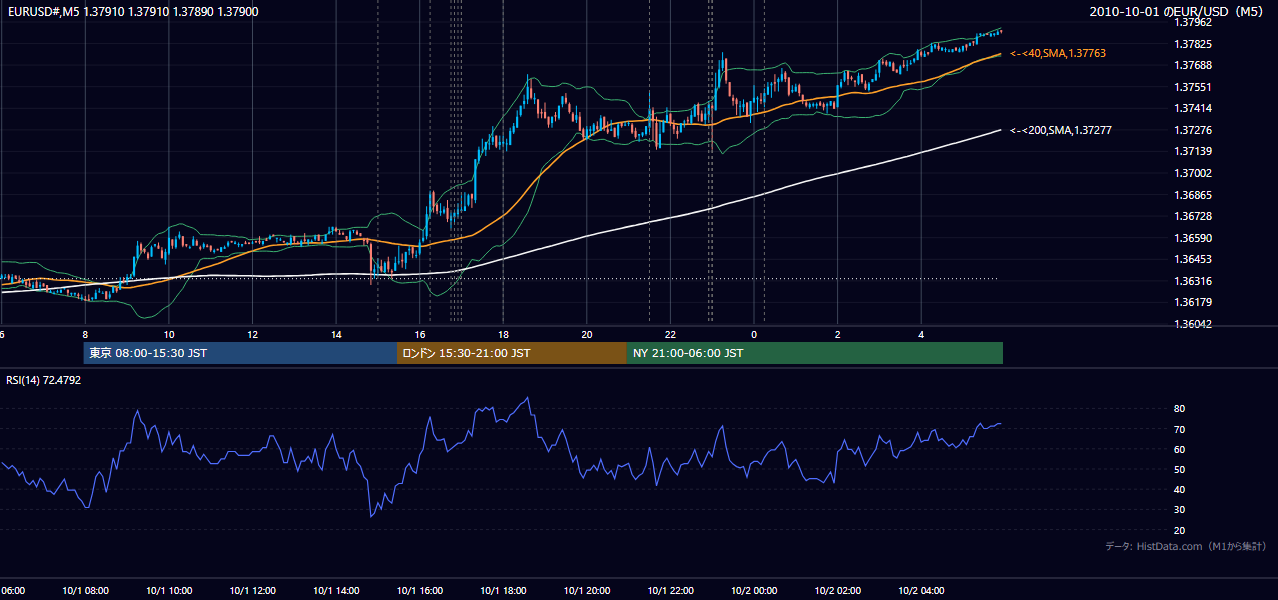Click the bottom time label 10/1 16:00

pos(420,591)
